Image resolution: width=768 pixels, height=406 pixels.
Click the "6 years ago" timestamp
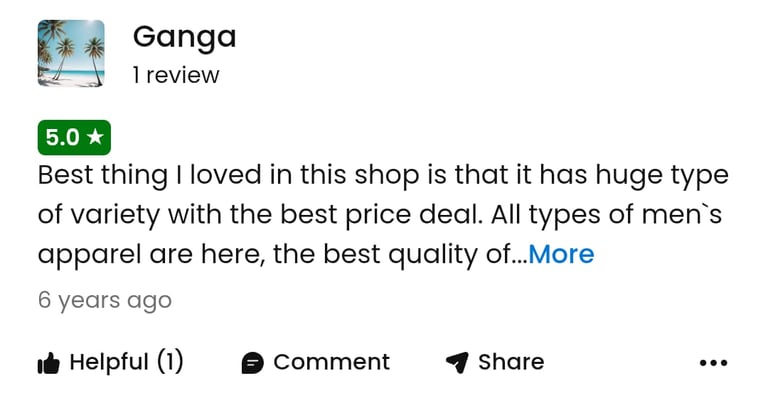click(x=105, y=300)
